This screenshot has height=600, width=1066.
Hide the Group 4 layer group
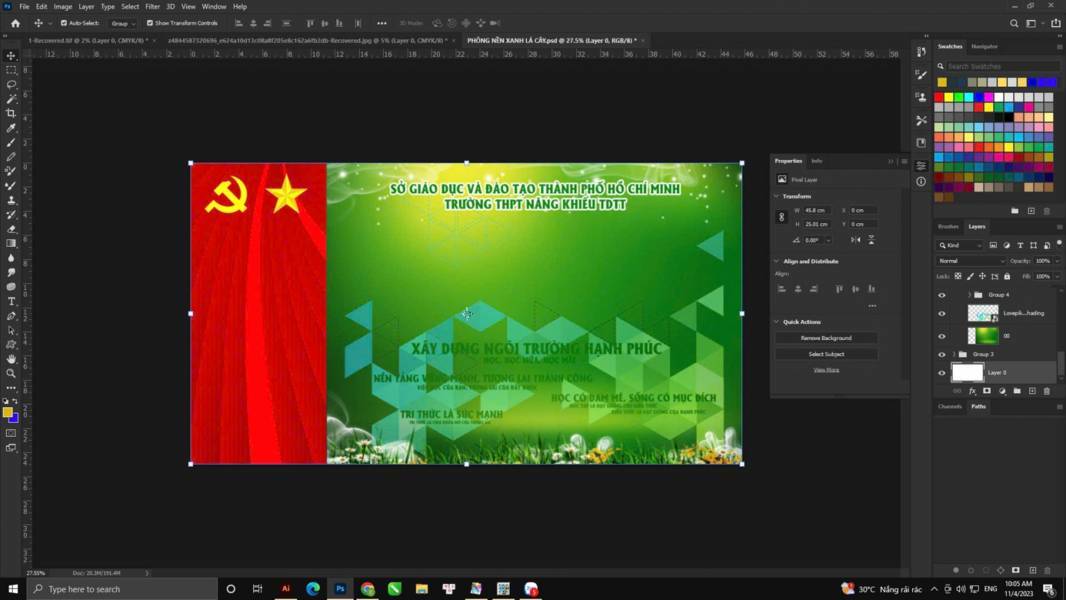click(x=942, y=295)
